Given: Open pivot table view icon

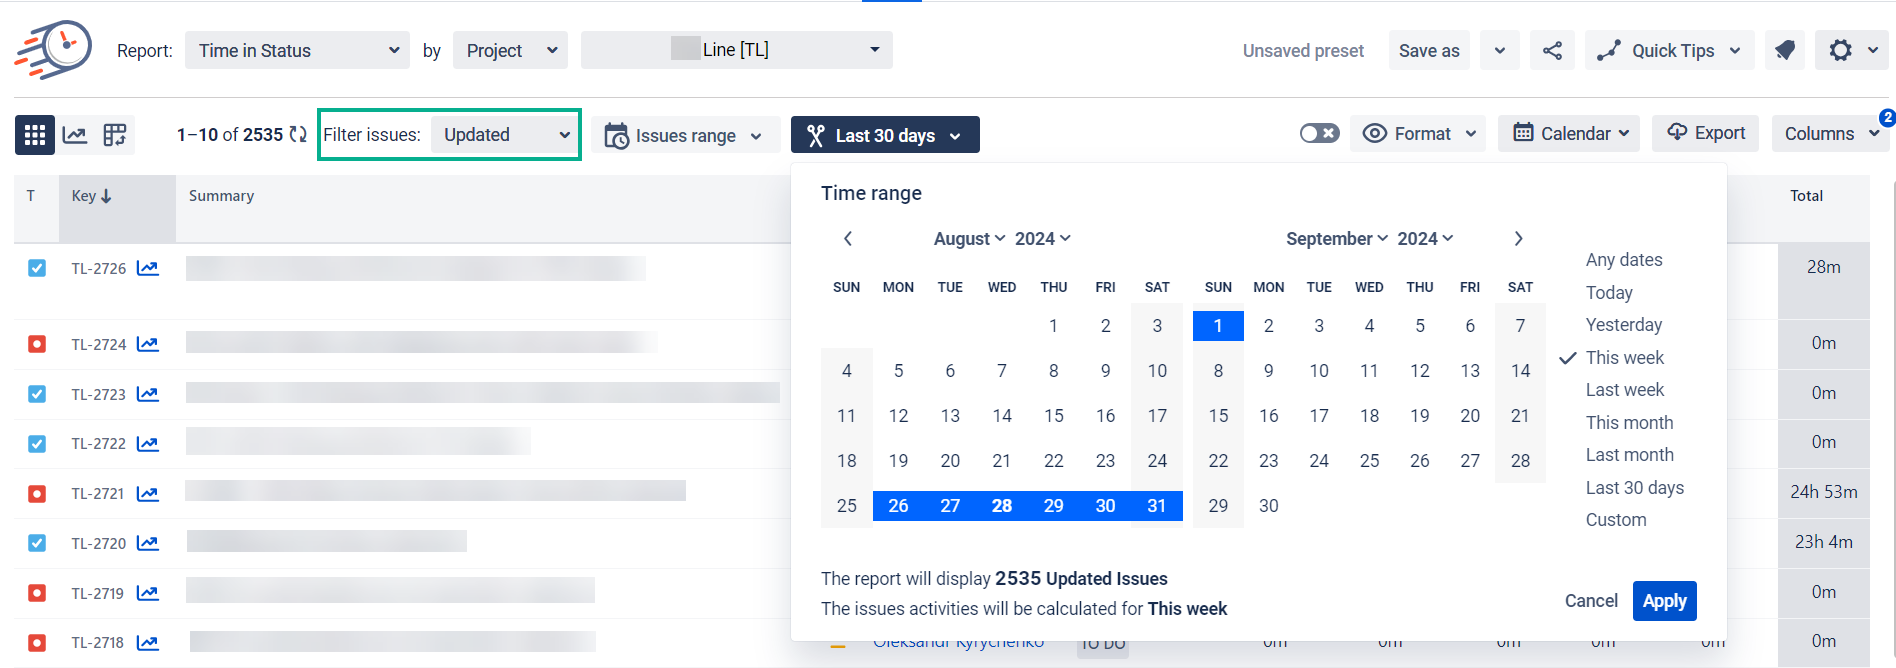Looking at the screenshot, I should pyautogui.click(x=115, y=135).
